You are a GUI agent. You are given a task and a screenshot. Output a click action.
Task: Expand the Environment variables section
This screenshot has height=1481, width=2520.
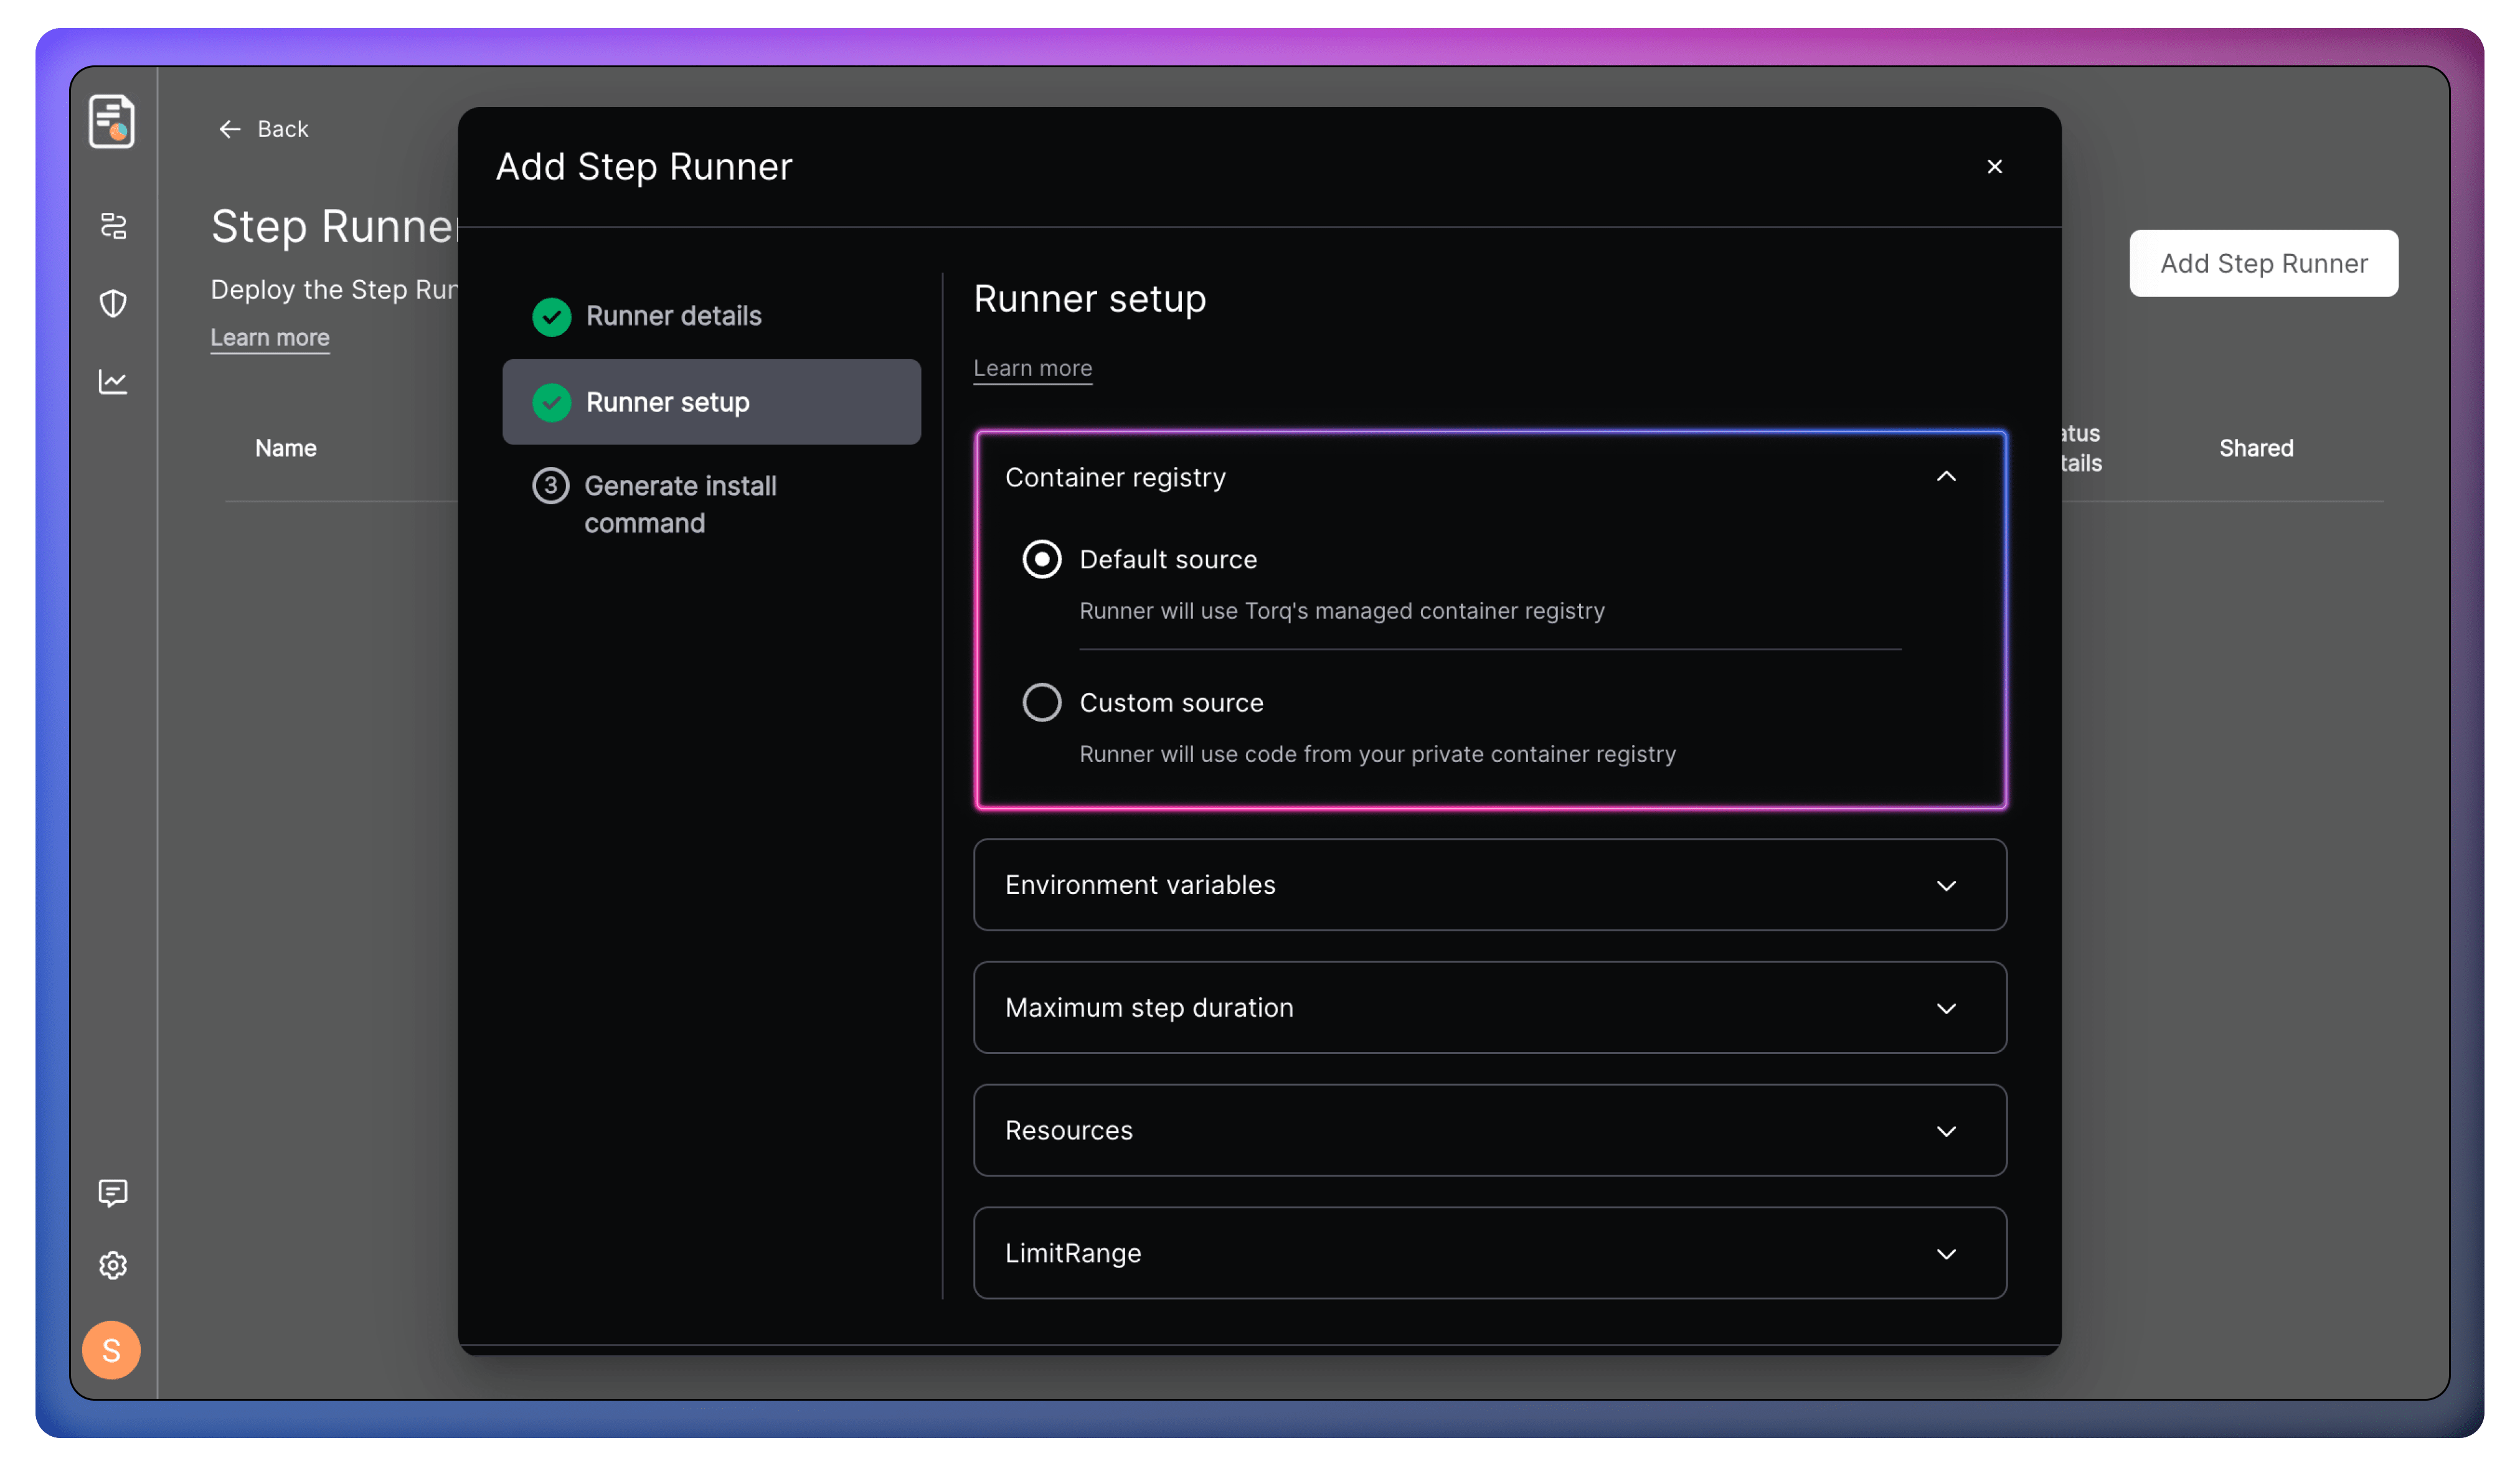pos(1946,885)
